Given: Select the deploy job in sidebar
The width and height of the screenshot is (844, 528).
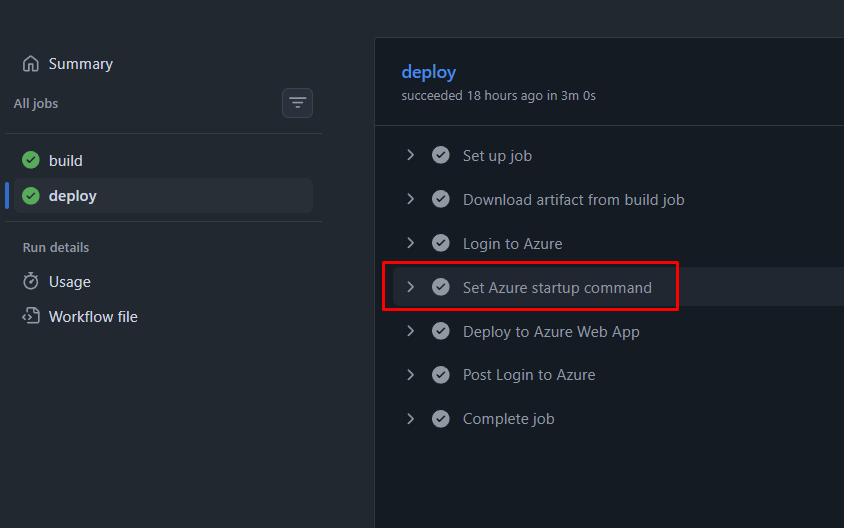Looking at the screenshot, I should coord(164,195).
